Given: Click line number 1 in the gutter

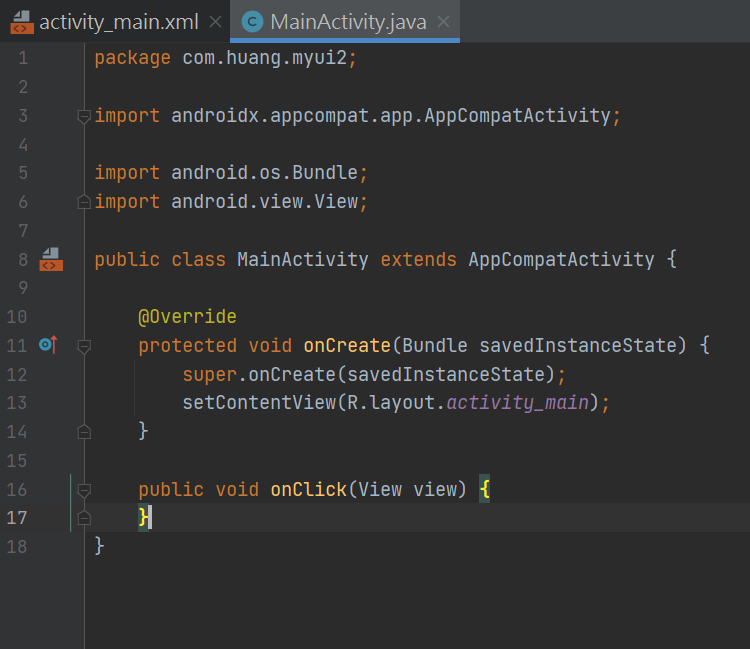Looking at the screenshot, I should tap(23, 58).
